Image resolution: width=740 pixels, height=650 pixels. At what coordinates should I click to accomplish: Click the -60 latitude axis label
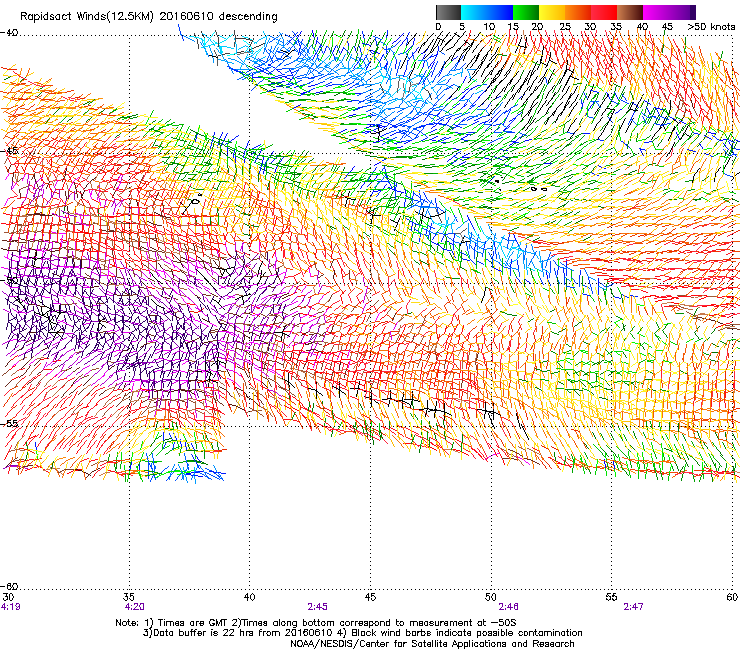point(9,587)
